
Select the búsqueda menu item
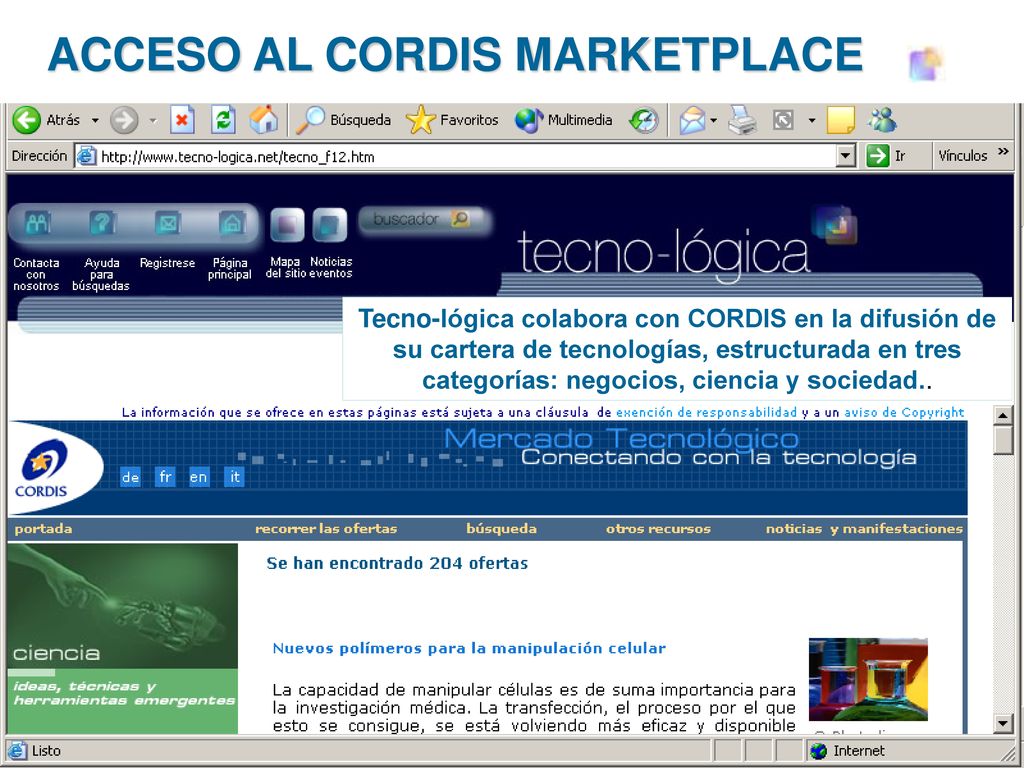502,529
